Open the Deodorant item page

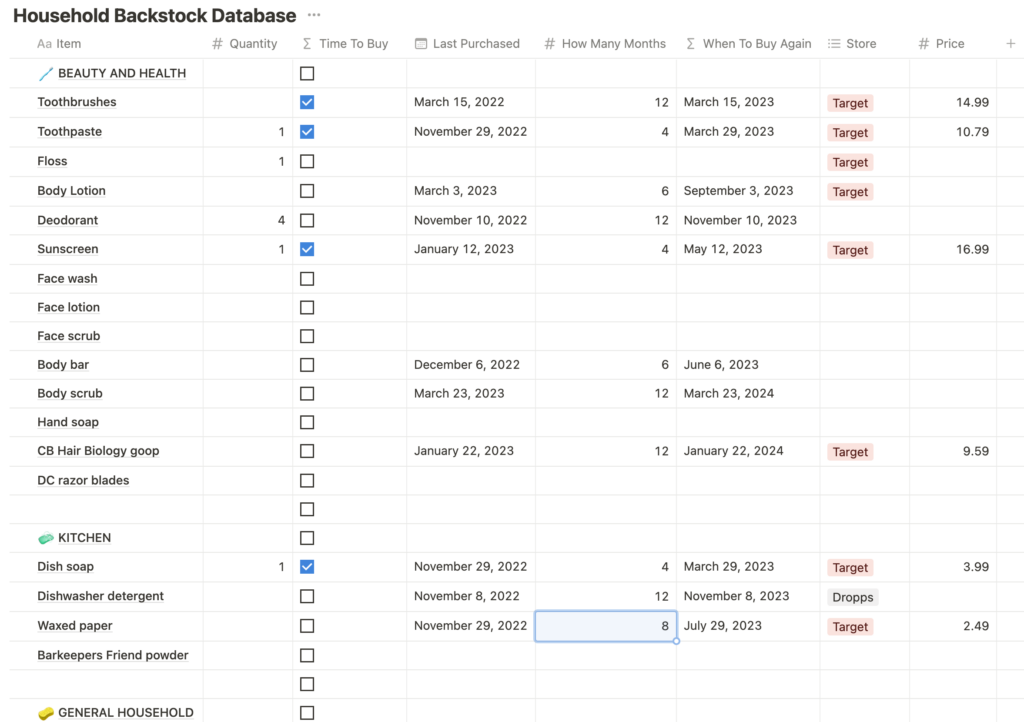click(x=68, y=220)
